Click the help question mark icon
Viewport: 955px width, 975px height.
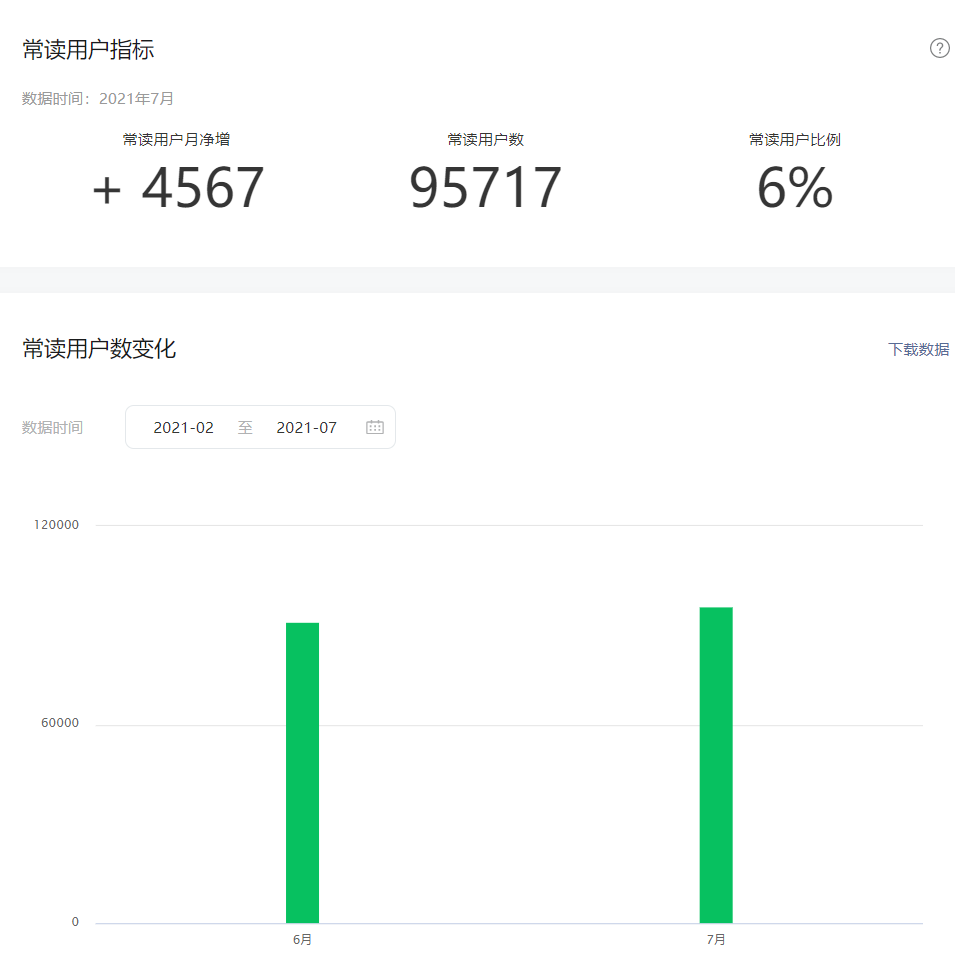tap(939, 48)
